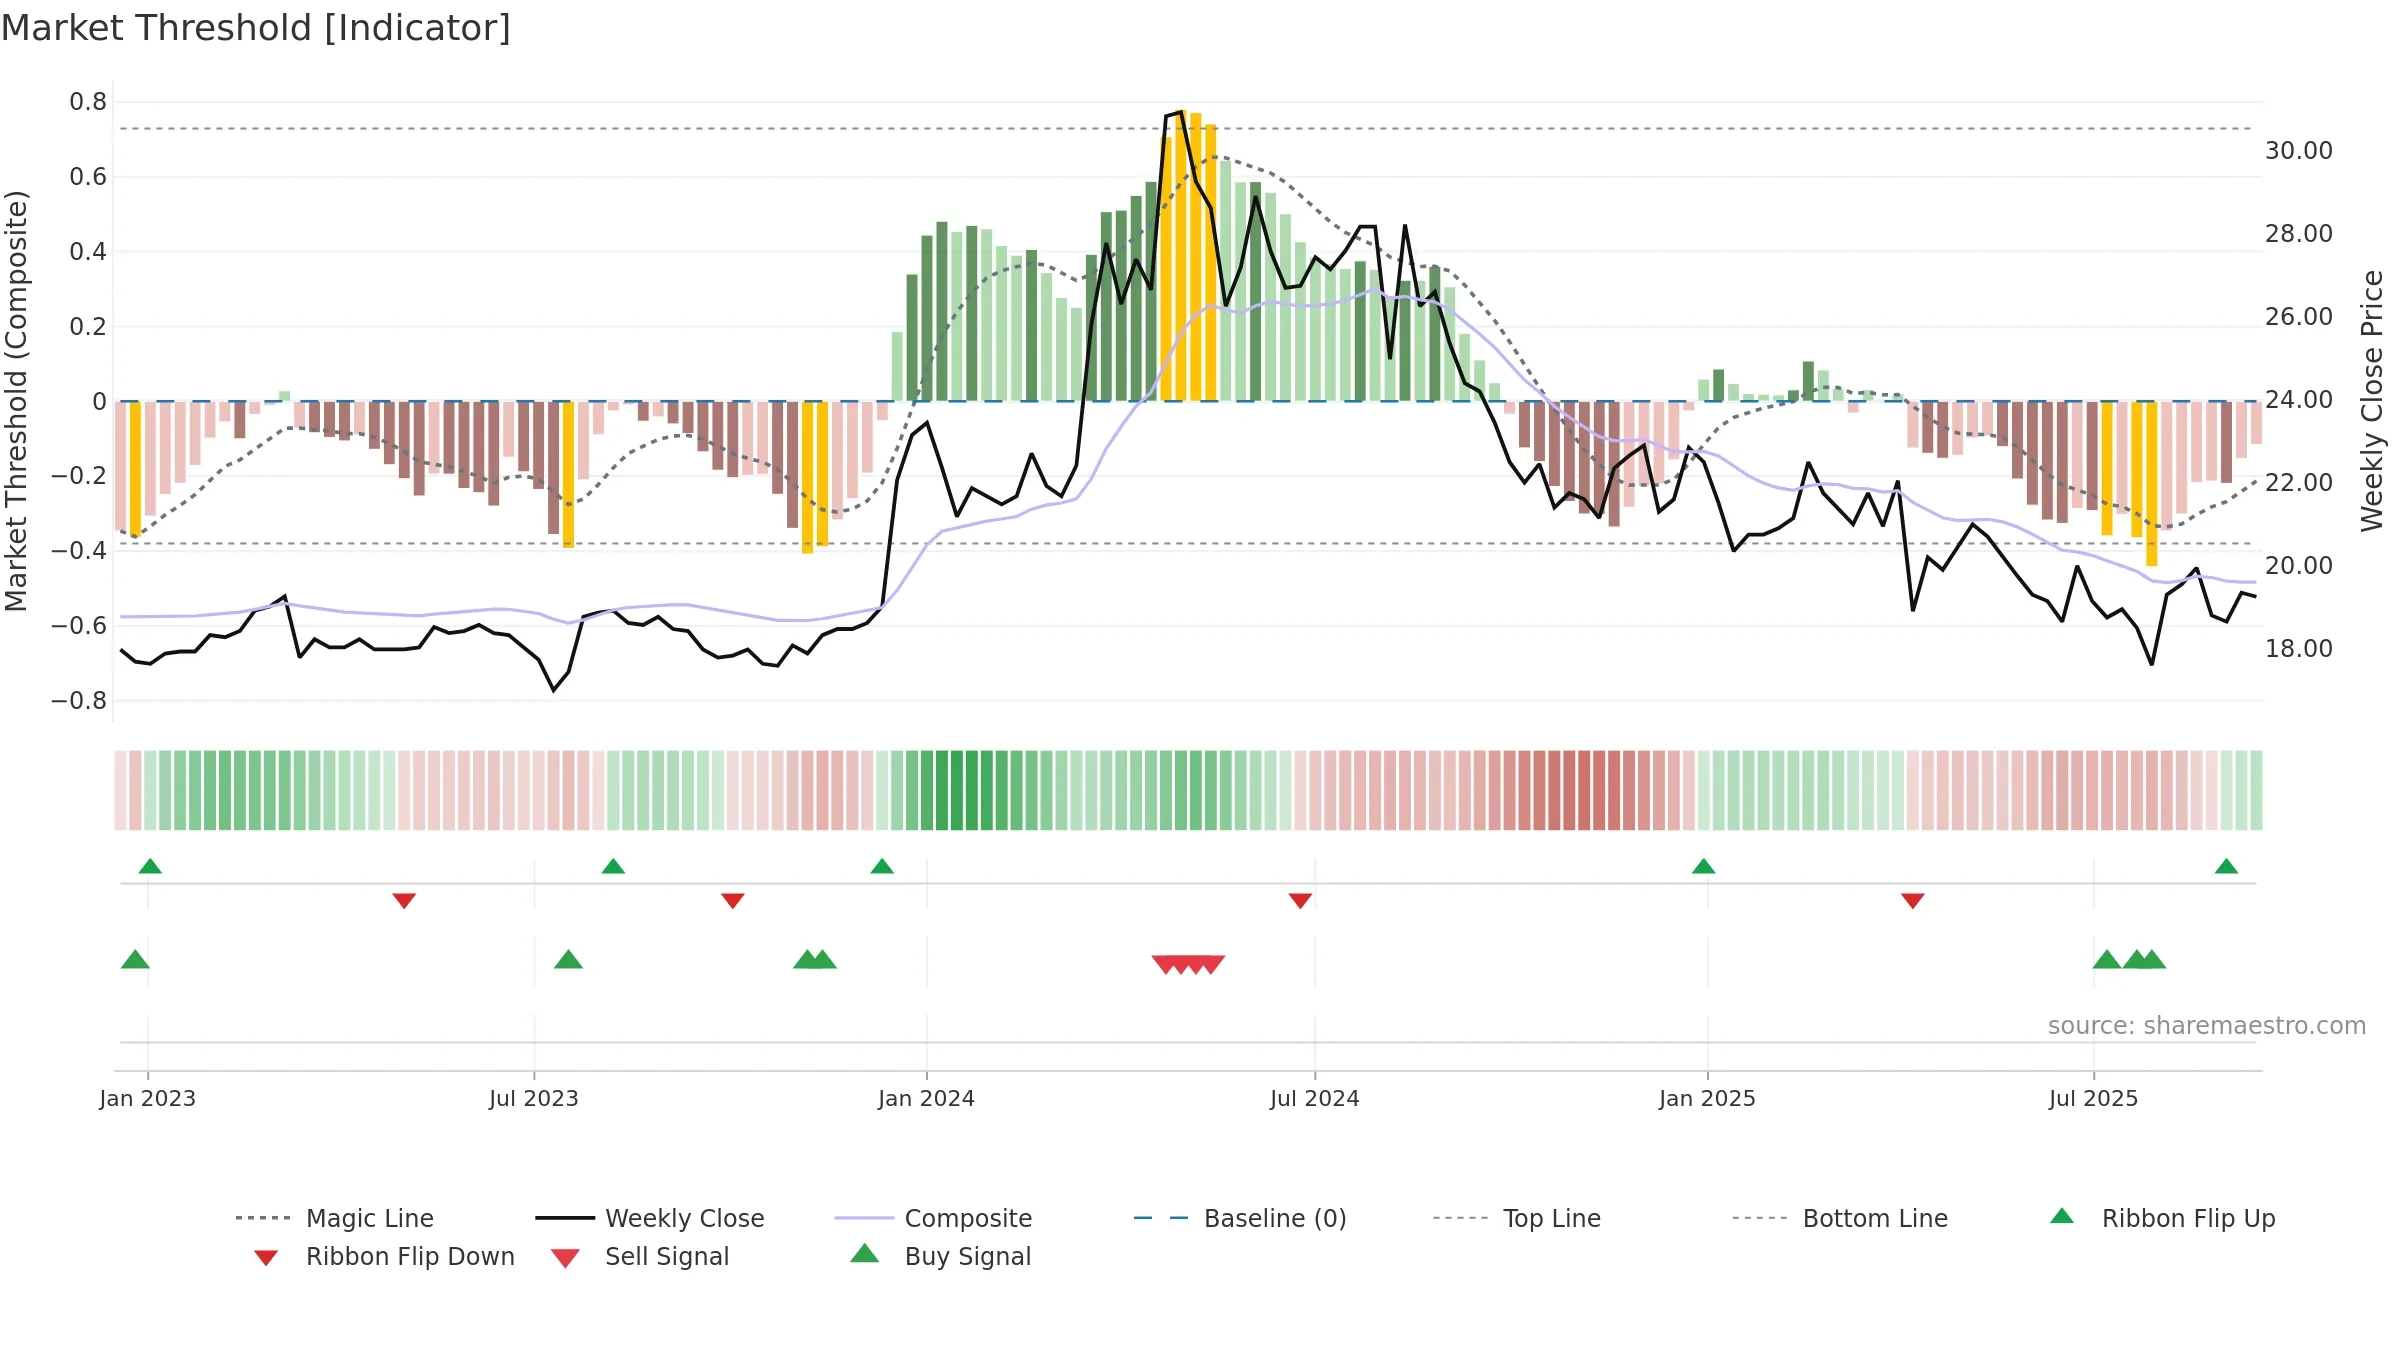Click the Jan 2025 x-axis label
This screenshot has height=1350, width=2400.
pos(1708,1098)
